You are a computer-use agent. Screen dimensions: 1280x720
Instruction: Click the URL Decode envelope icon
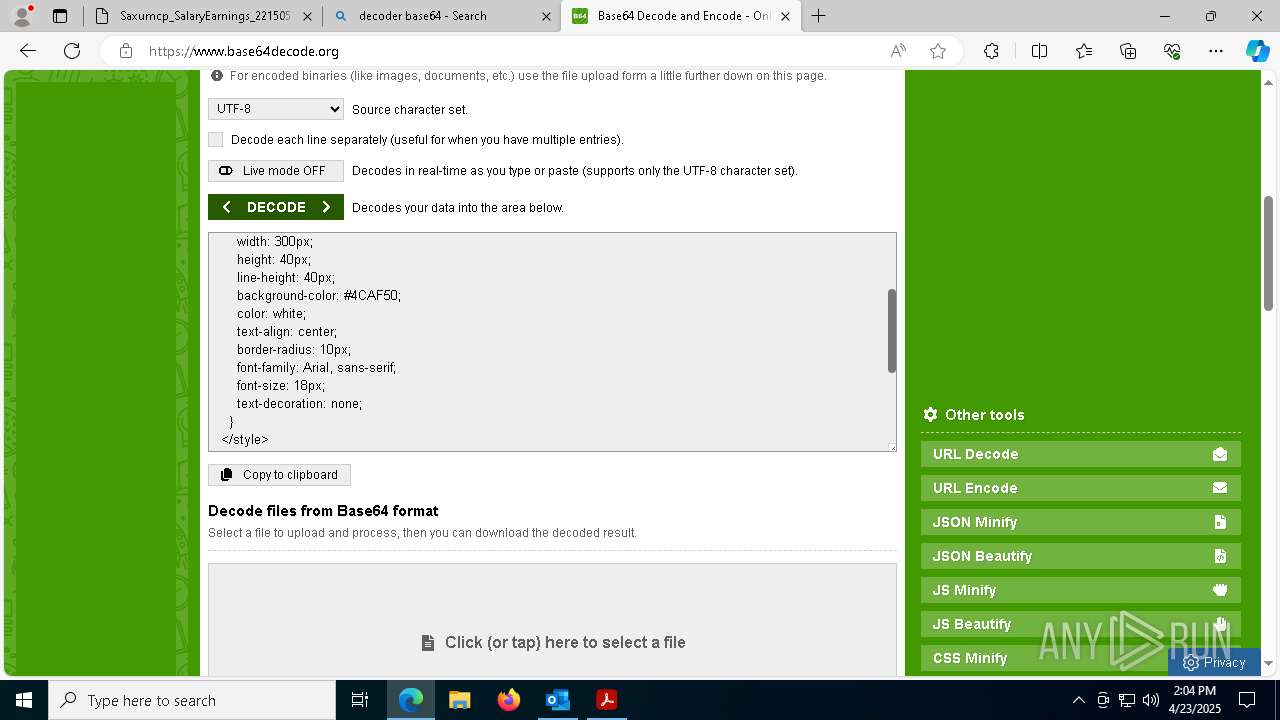click(1220, 454)
